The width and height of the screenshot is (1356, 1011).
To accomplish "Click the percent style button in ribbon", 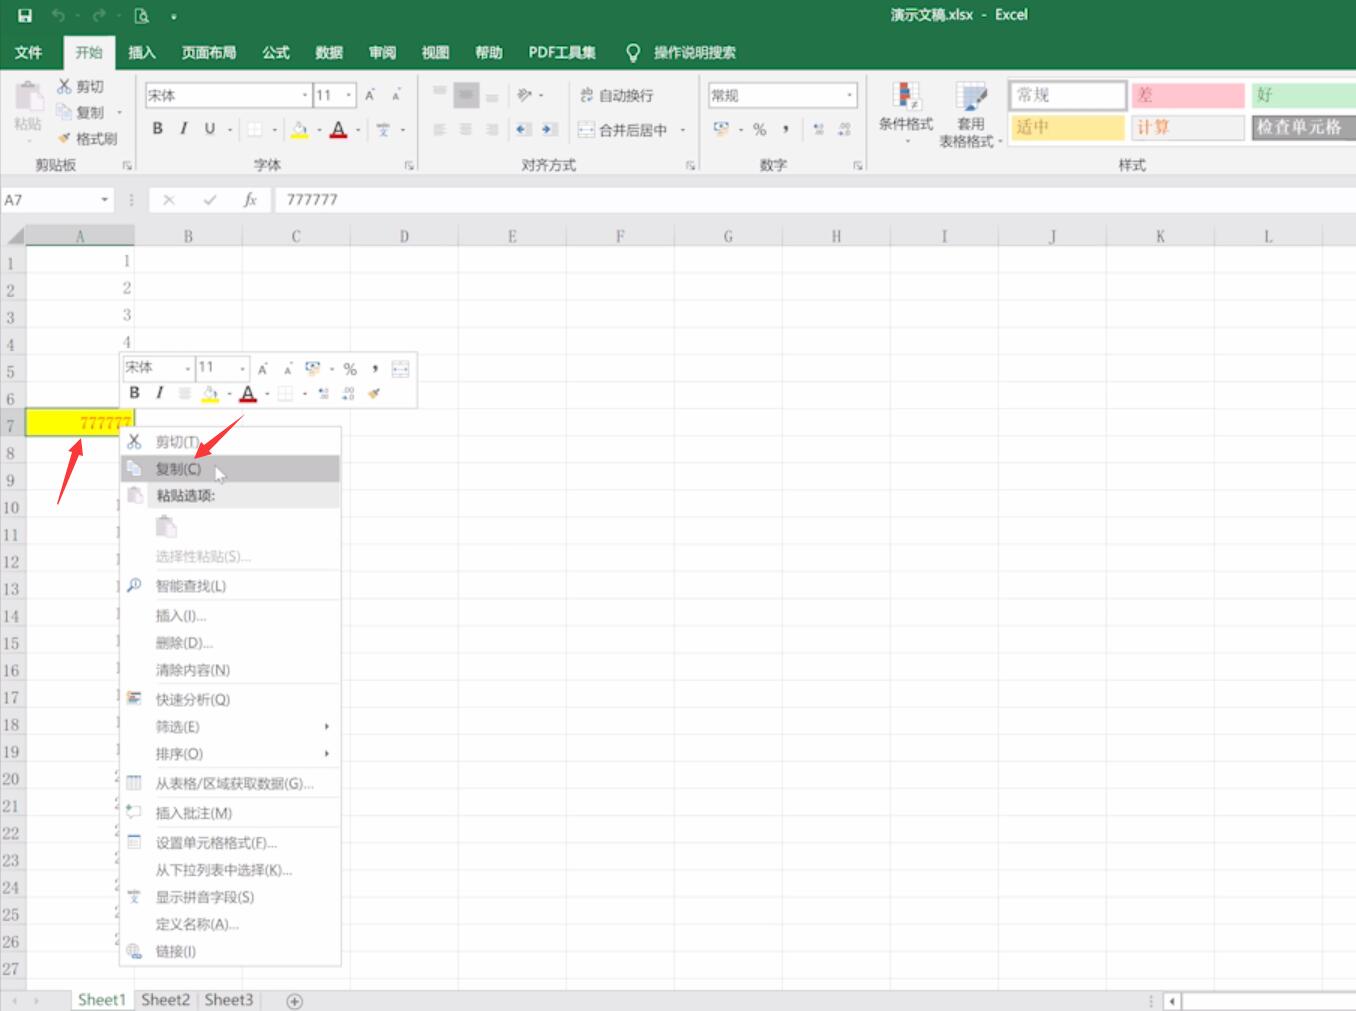I will pyautogui.click(x=759, y=129).
